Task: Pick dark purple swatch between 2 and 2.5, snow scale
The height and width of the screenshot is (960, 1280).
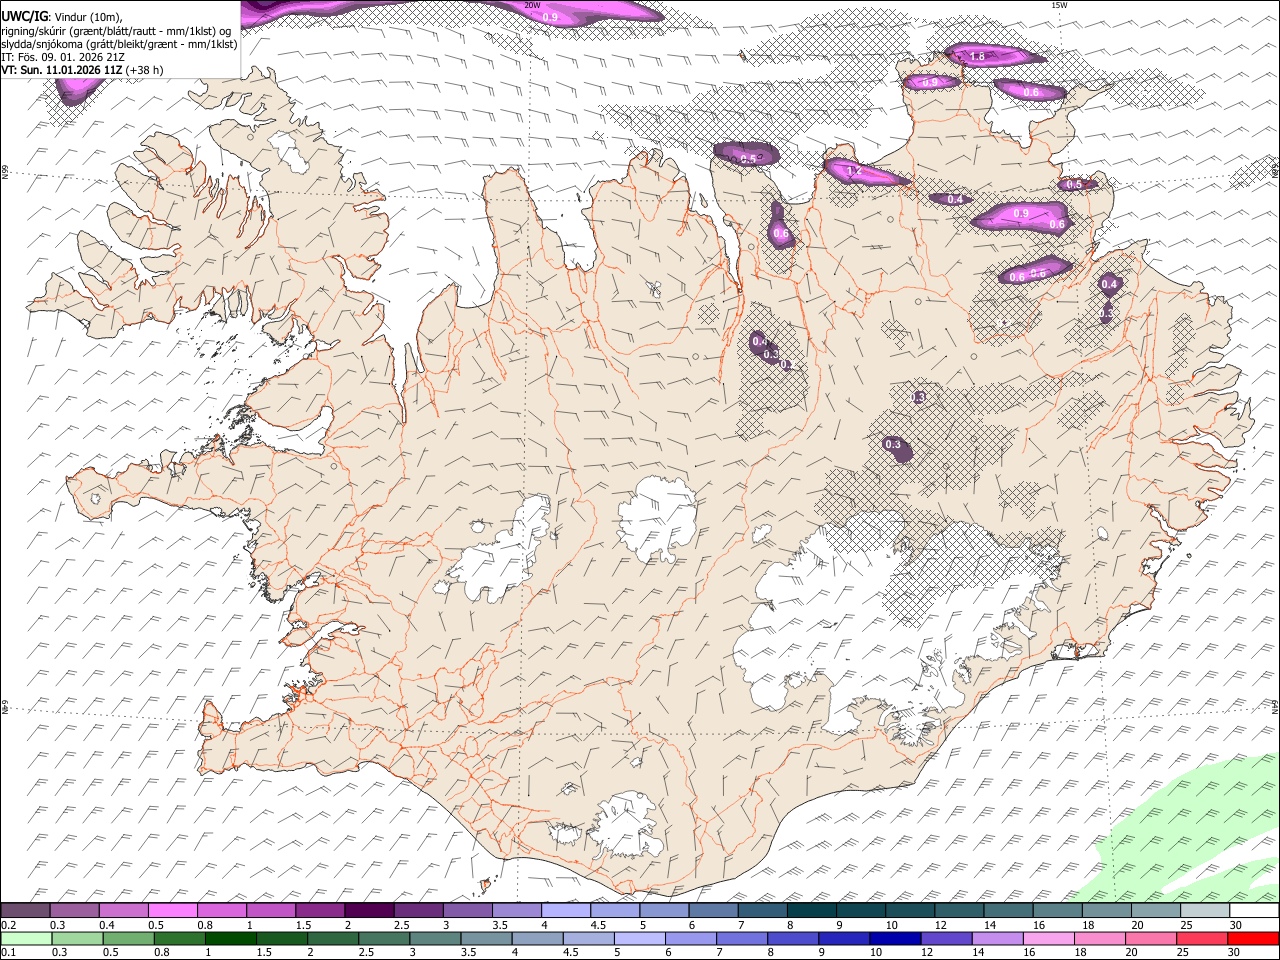Action: tap(368, 911)
